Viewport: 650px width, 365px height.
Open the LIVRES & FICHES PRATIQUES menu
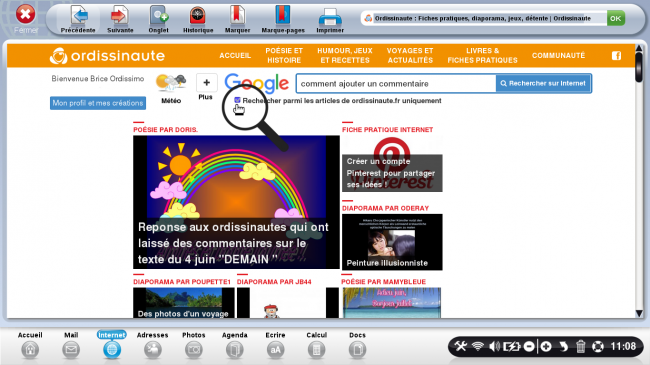pyautogui.click(x=483, y=56)
